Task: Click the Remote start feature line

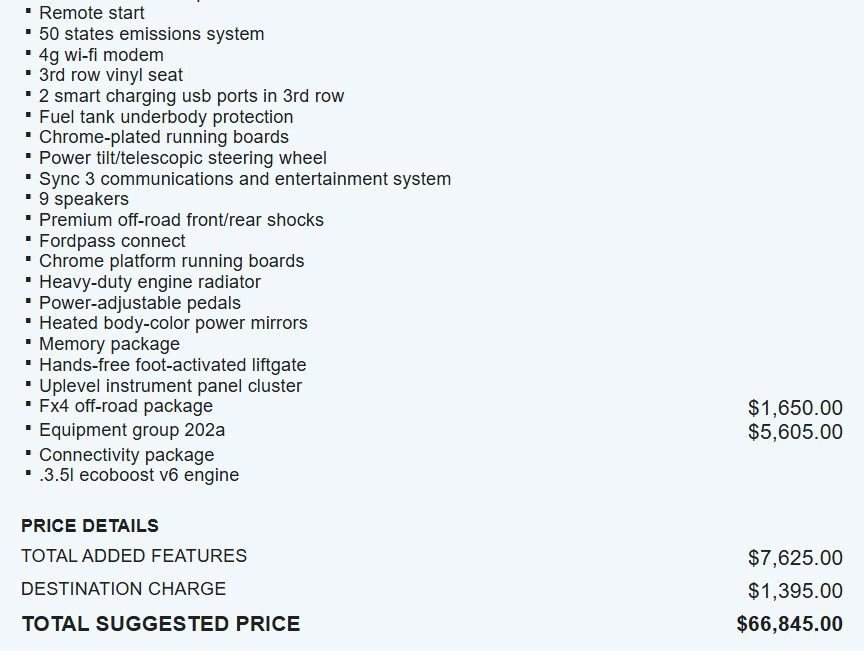Action: coord(91,13)
